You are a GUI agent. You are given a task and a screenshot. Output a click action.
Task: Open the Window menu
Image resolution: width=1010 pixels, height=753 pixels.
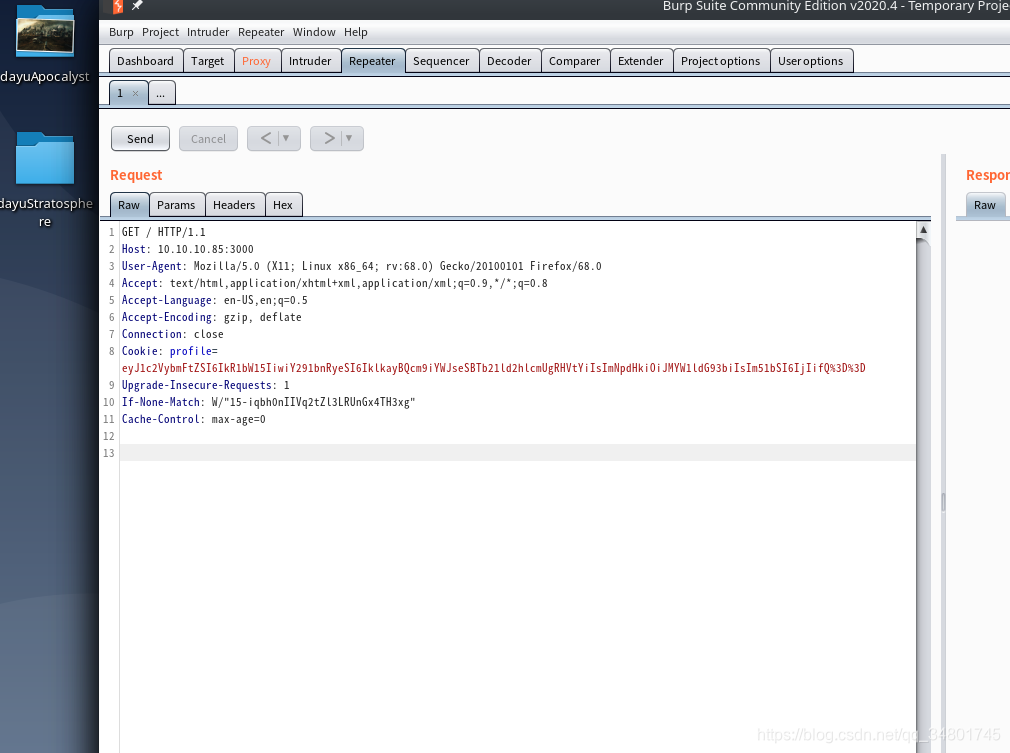[314, 32]
